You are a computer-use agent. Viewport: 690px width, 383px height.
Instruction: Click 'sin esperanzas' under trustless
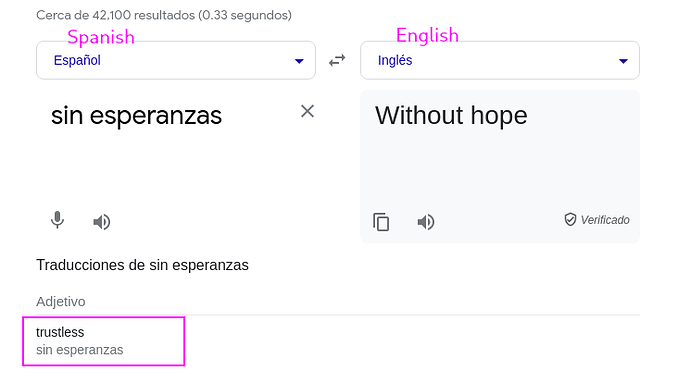[80, 350]
